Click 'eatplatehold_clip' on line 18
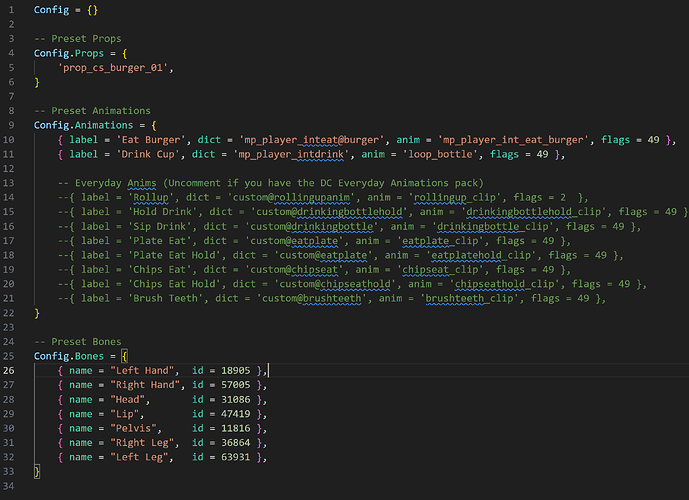Image resolution: width=689 pixels, height=500 pixels. [481, 255]
